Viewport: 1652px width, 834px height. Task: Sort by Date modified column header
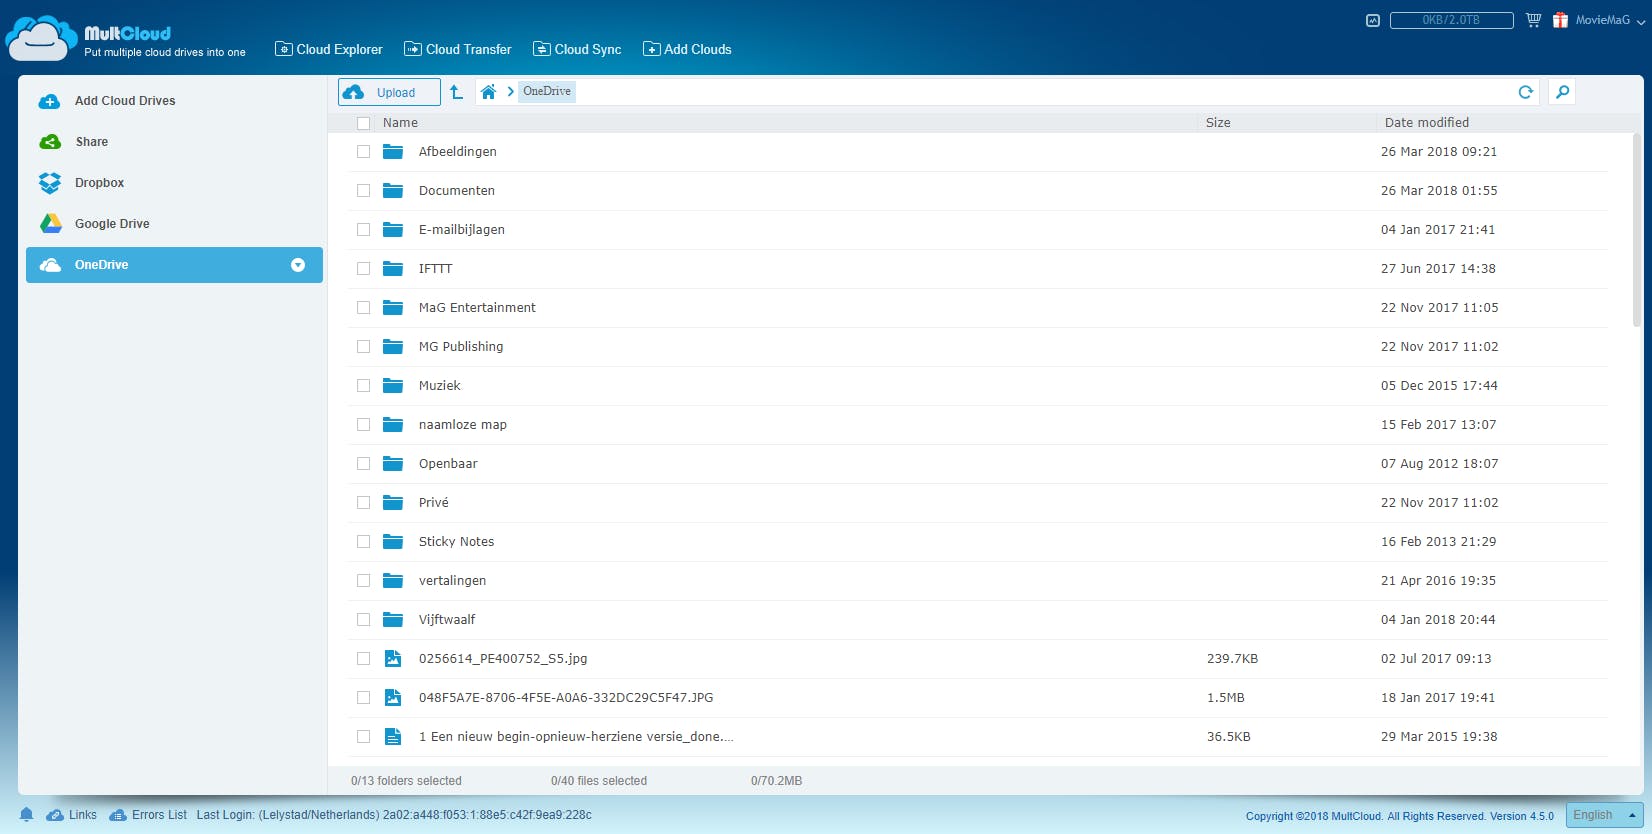[1427, 123]
